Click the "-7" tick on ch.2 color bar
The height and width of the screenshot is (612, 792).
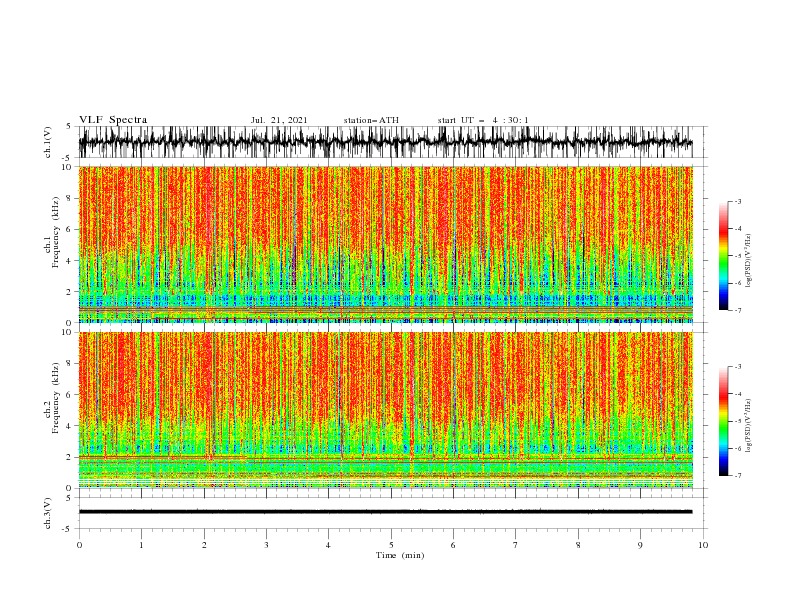tap(737, 475)
